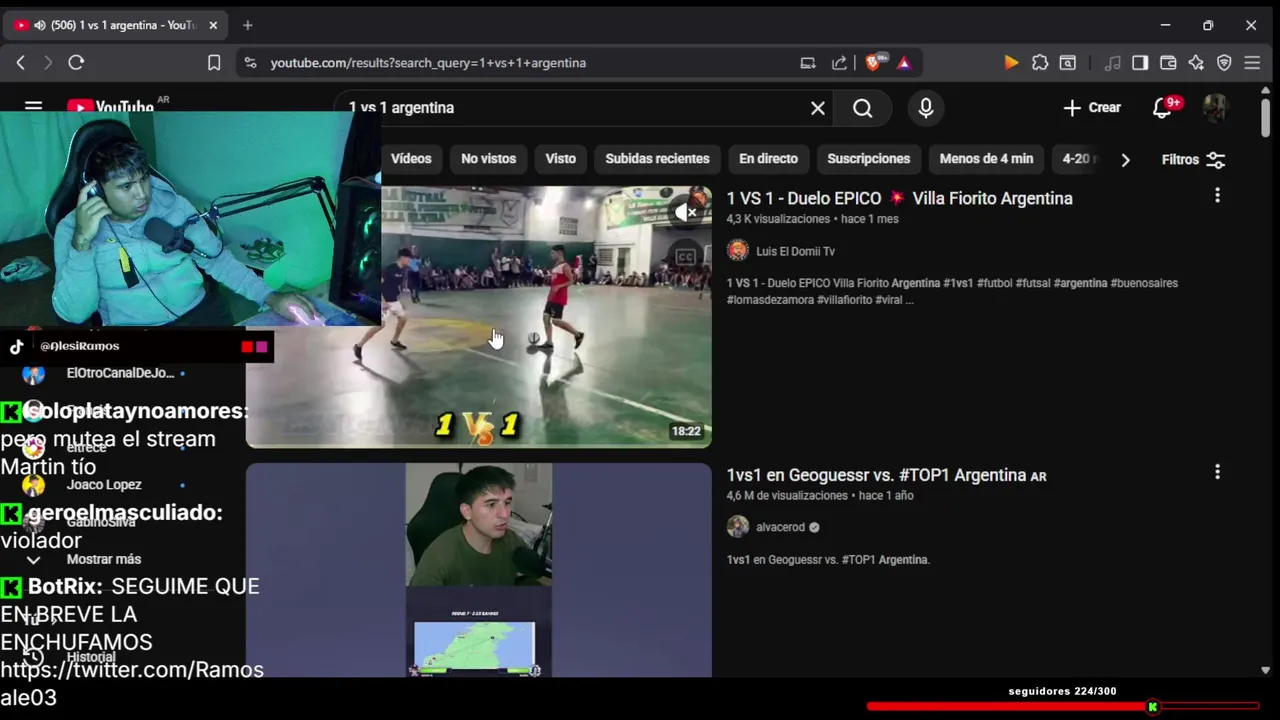
Task: Click the orange play extension icon
Action: tap(1011, 62)
